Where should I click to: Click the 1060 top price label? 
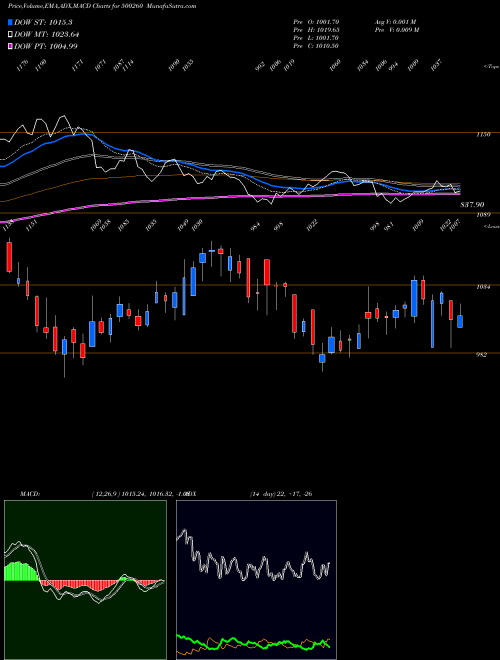(335, 65)
